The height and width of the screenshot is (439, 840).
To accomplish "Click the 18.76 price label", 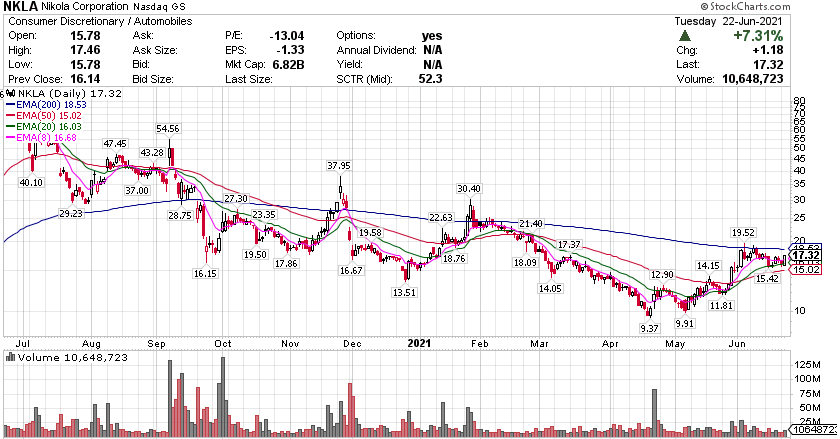I will pyautogui.click(x=454, y=258).
